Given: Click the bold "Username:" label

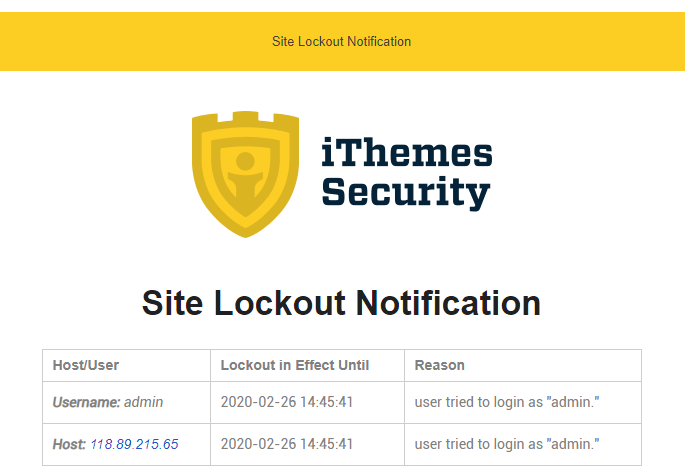Looking at the screenshot, I should tap(86, 403).
